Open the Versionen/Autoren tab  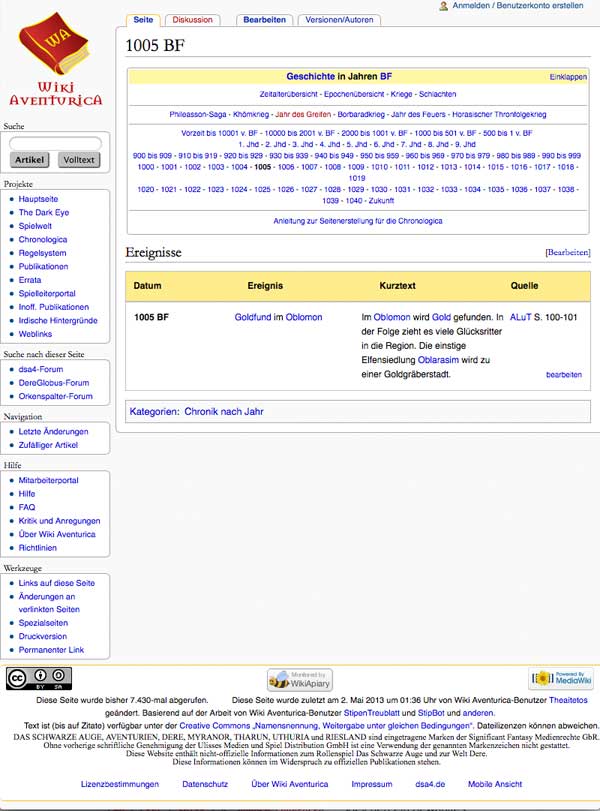point(339,20)
